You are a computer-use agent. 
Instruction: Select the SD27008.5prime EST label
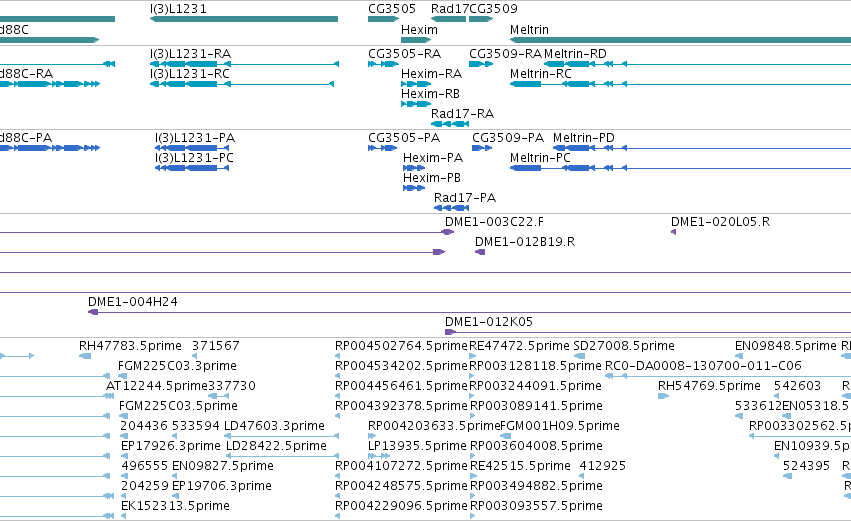624,346
